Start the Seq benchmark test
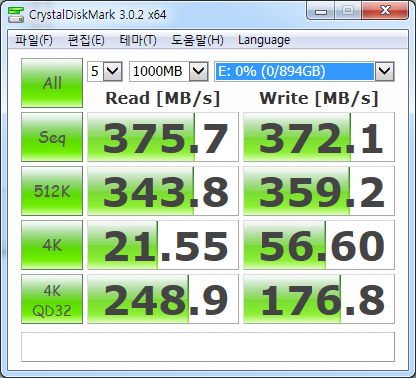The image size is (416, 378). coord(52,137)
